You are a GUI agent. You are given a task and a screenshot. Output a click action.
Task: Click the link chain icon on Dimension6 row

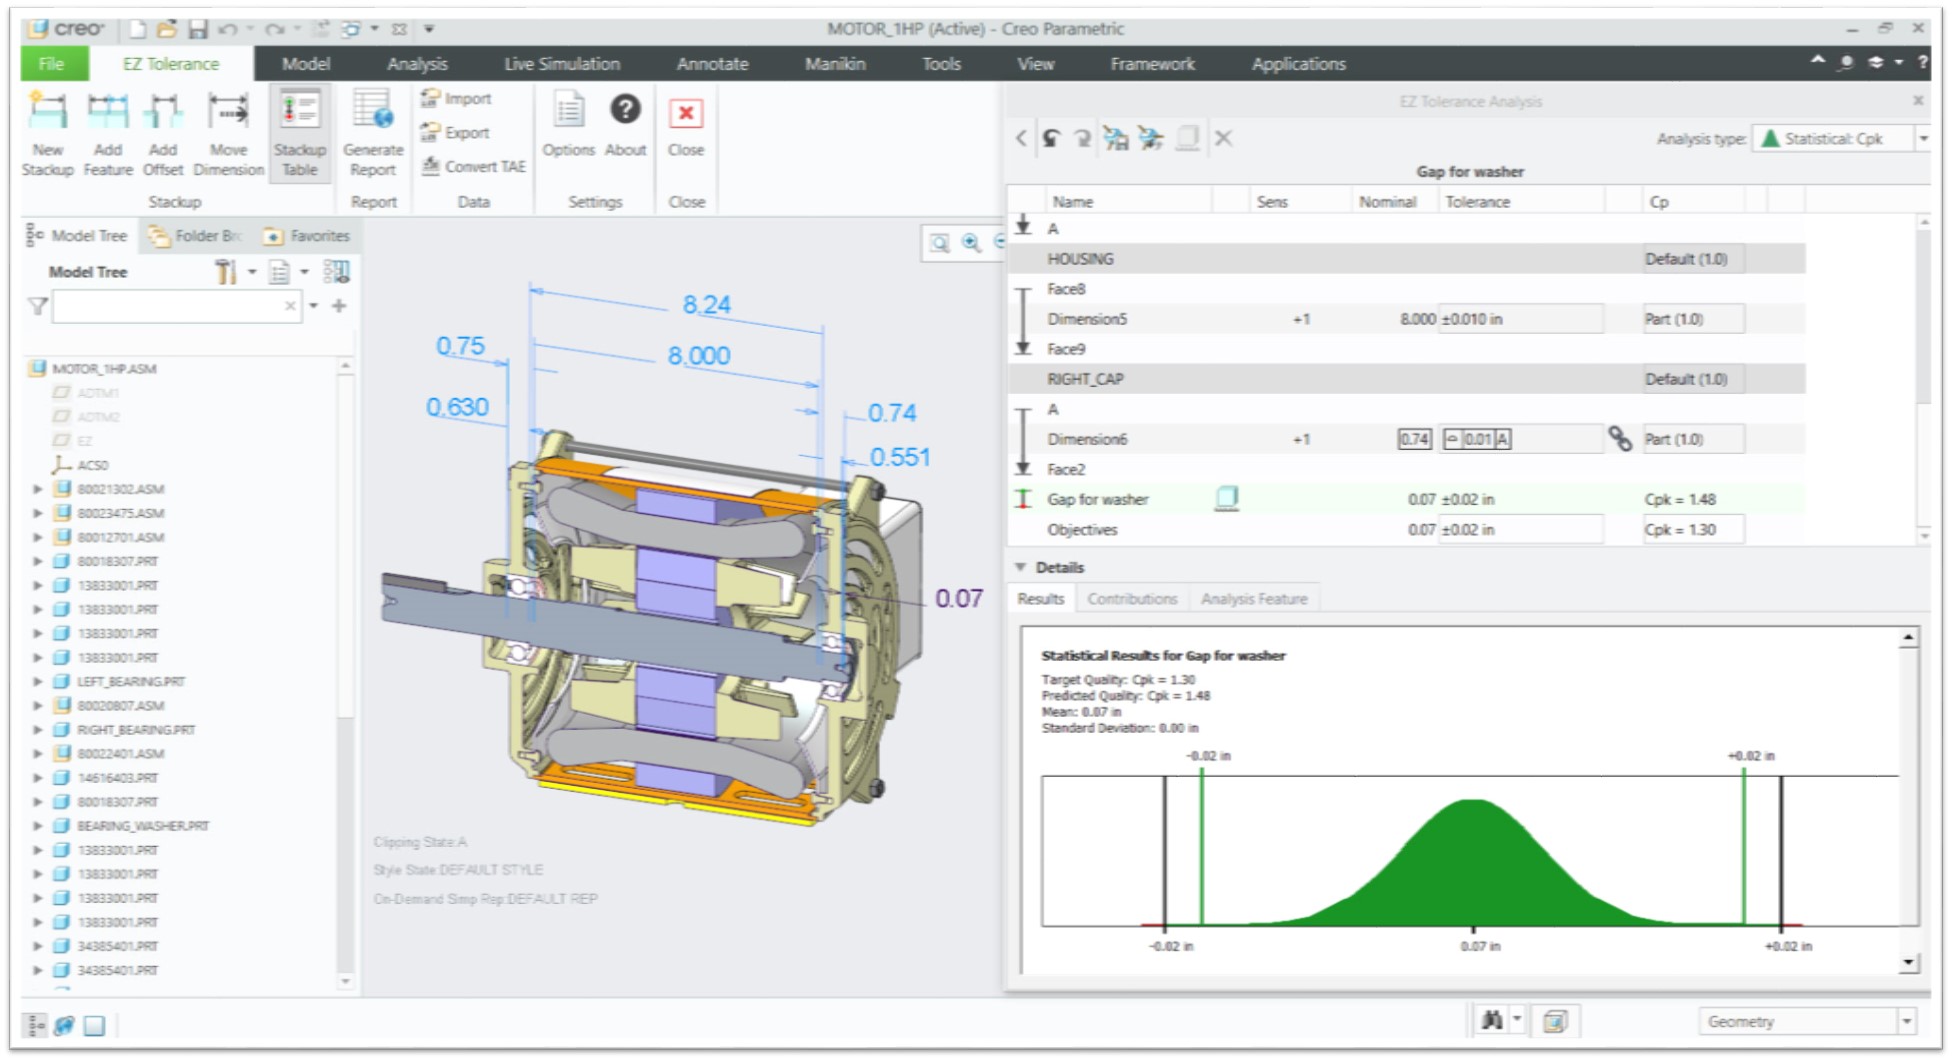pyautogui.click(x=1620, y=439)
